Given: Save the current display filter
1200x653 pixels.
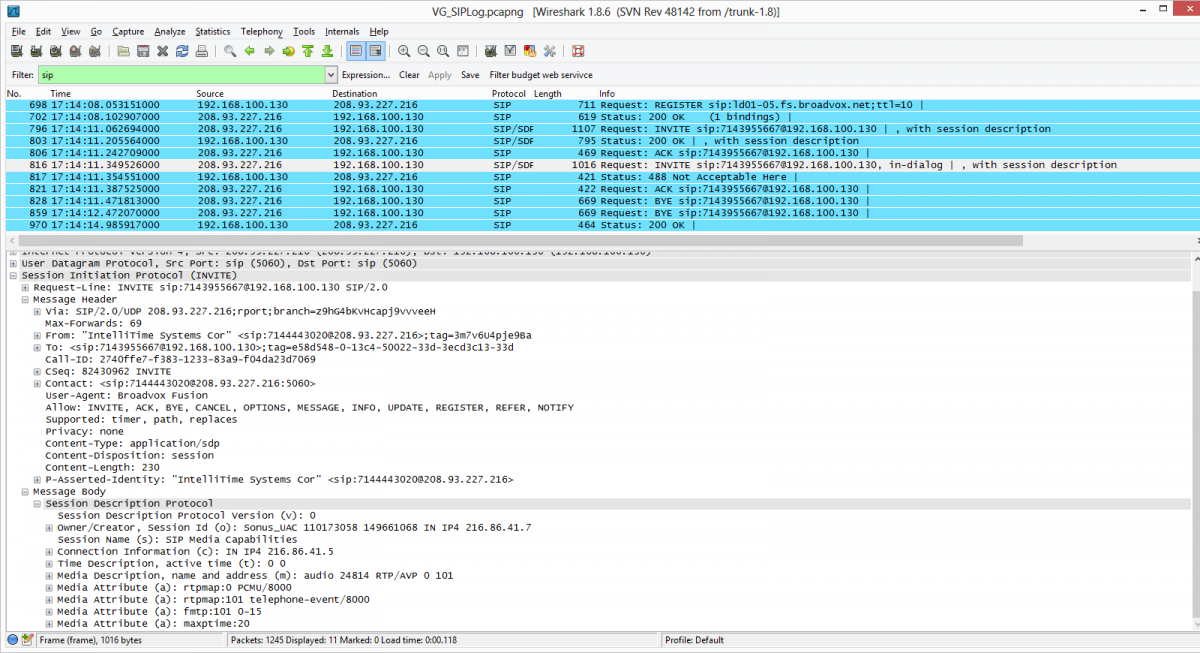Looking at the screenshot, I should click(470, 75).
